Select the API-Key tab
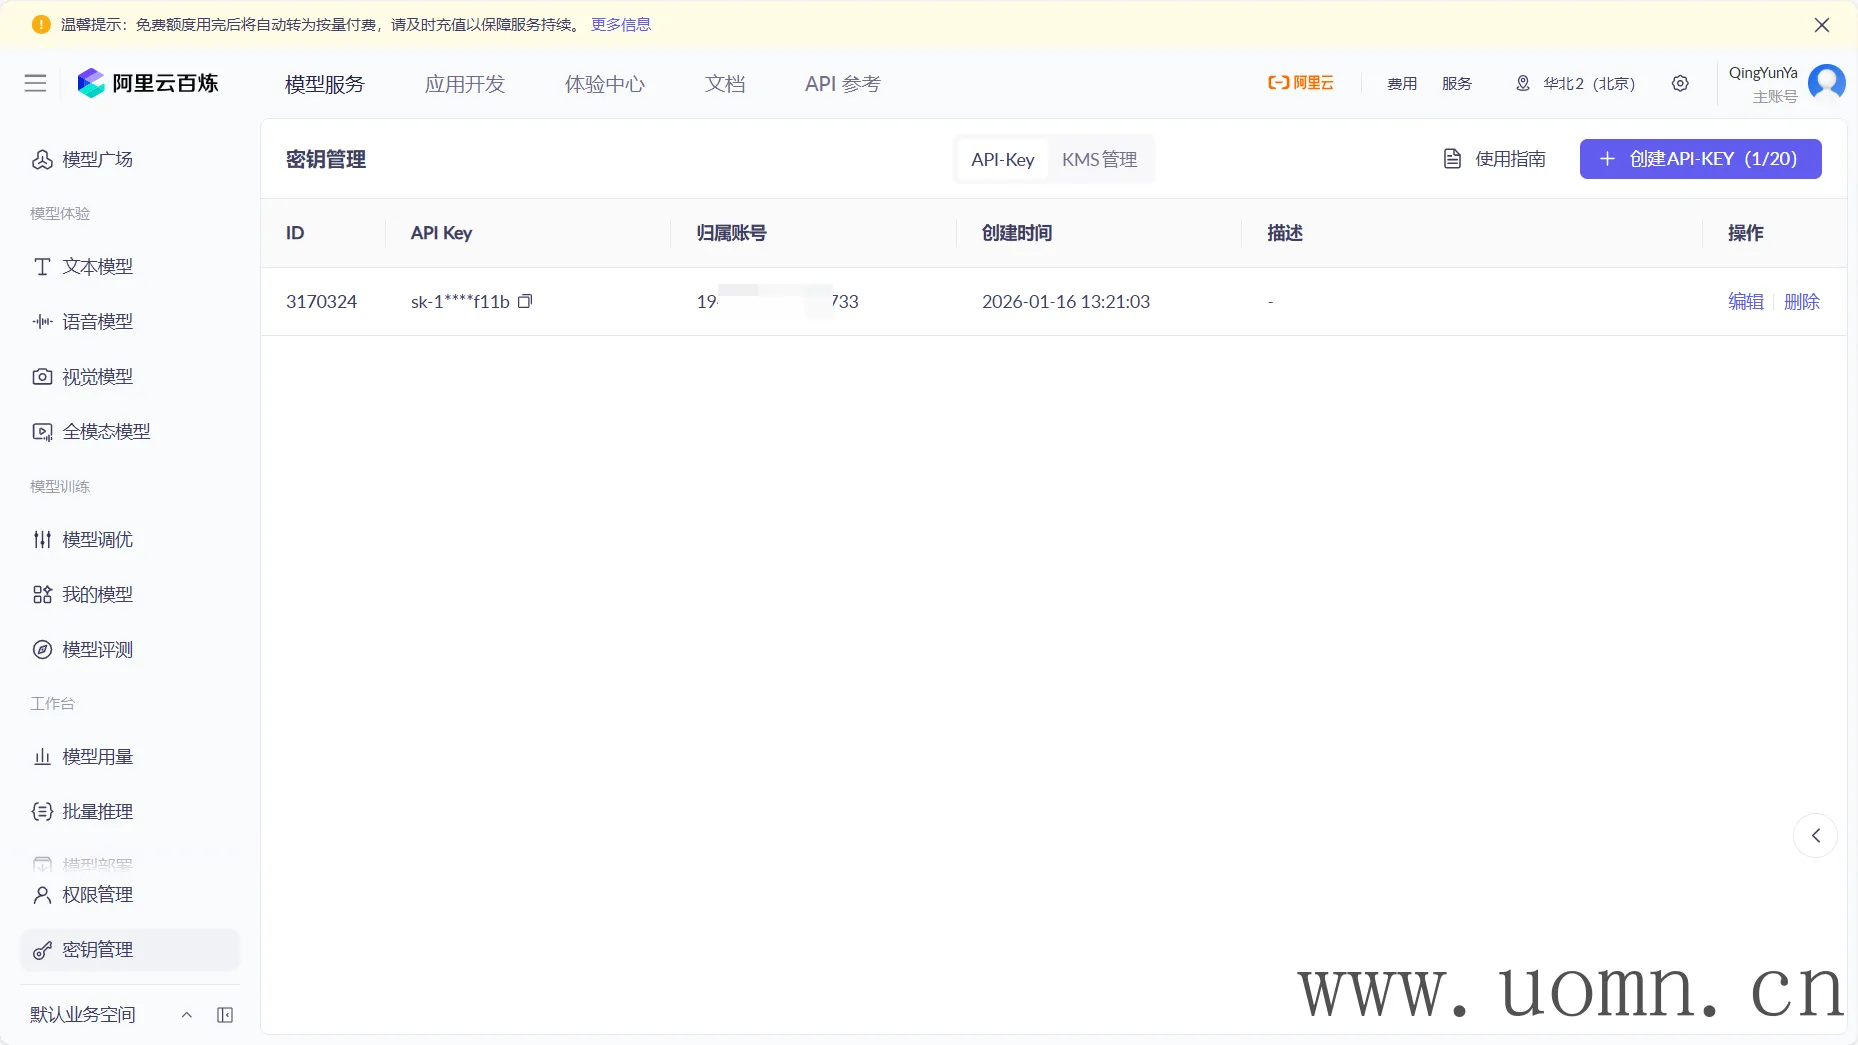 coord(1002,159)
